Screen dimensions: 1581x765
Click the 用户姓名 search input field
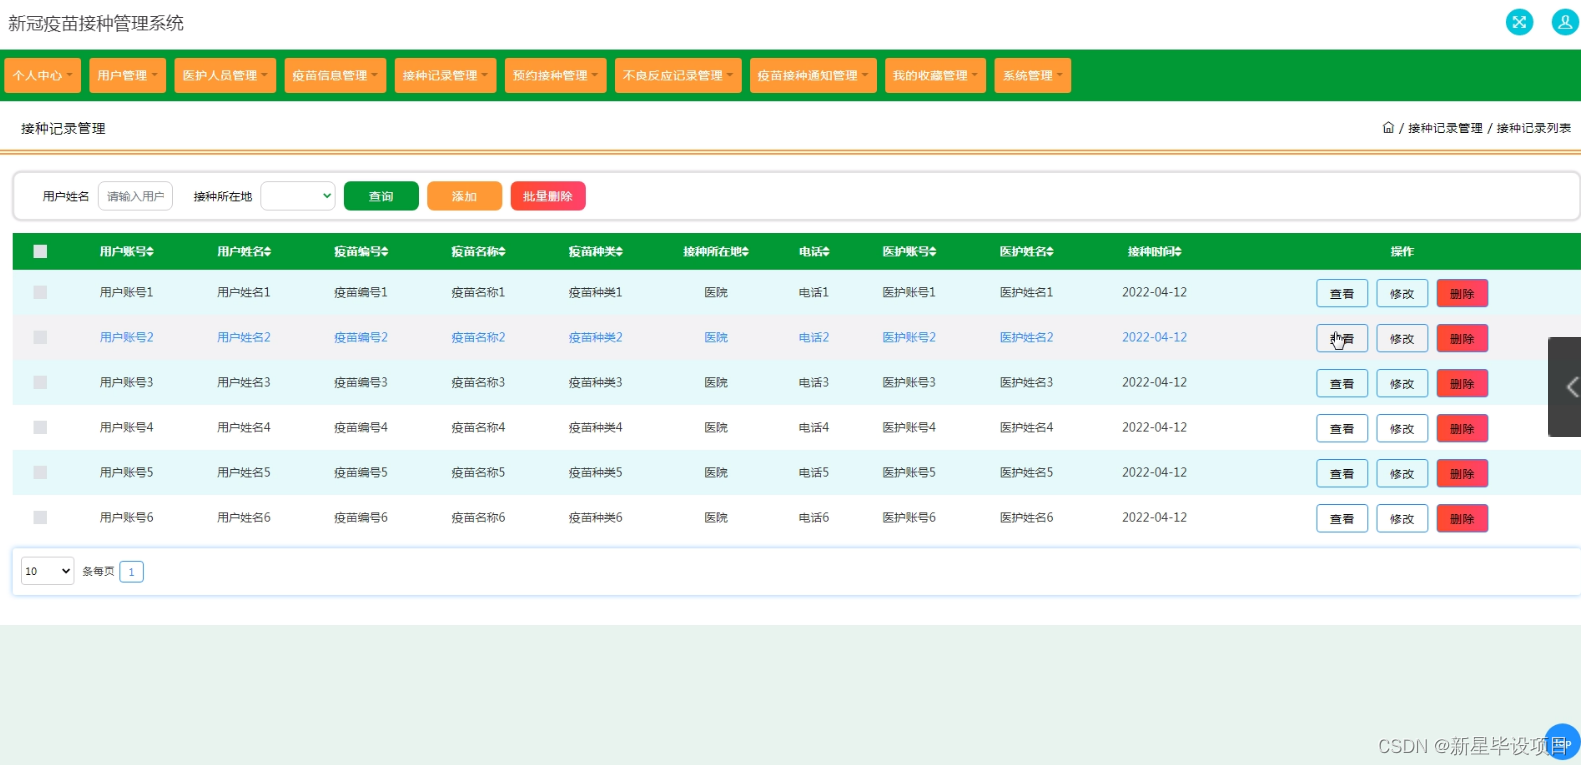click(x=135, y=196)
